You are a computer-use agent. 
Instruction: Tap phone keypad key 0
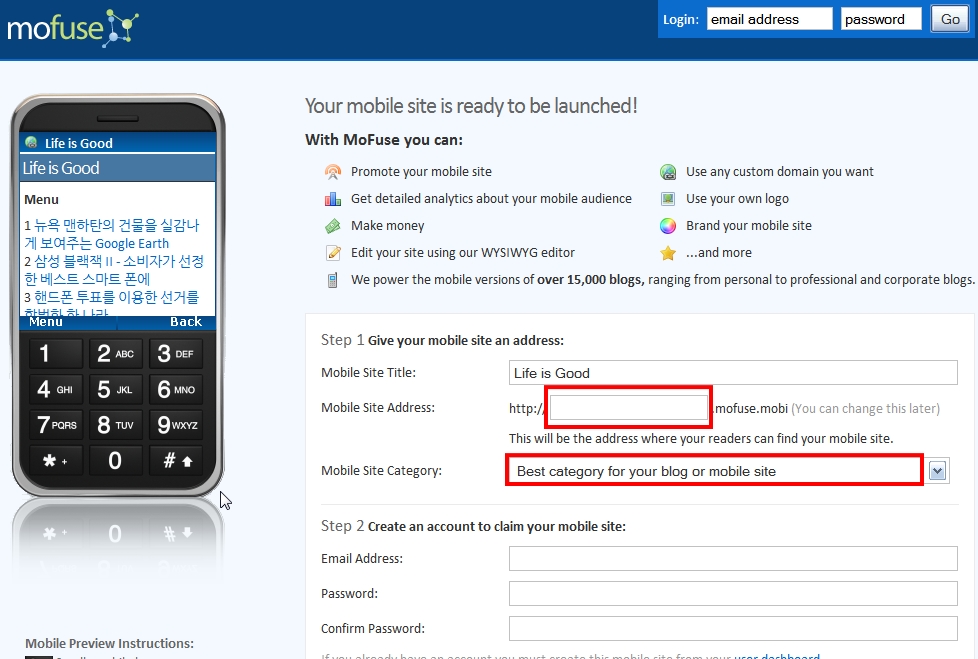point(115,461)
